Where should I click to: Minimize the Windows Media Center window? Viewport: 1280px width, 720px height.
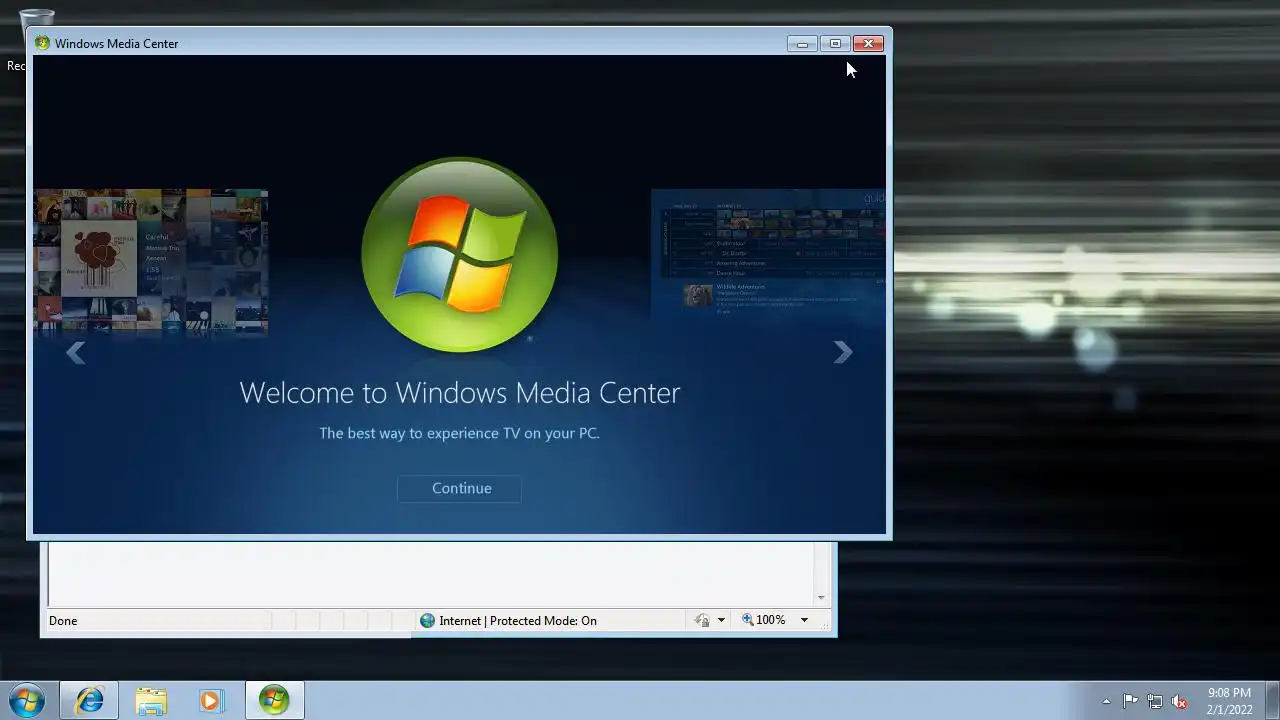coord(802,43)
